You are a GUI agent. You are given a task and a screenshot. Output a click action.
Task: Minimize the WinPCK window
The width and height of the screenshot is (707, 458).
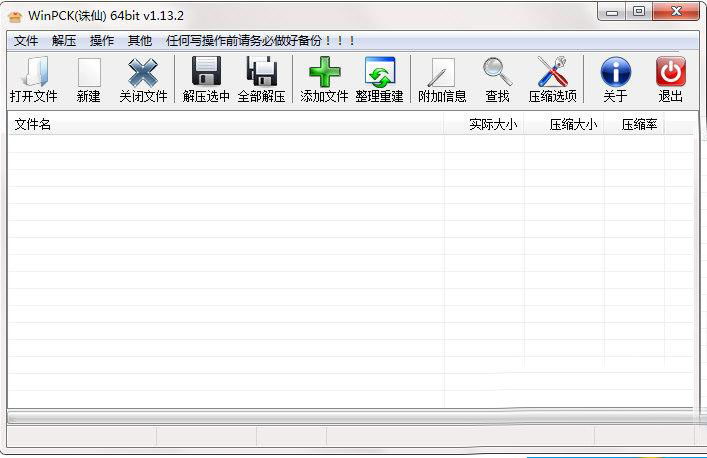point(611,12)
